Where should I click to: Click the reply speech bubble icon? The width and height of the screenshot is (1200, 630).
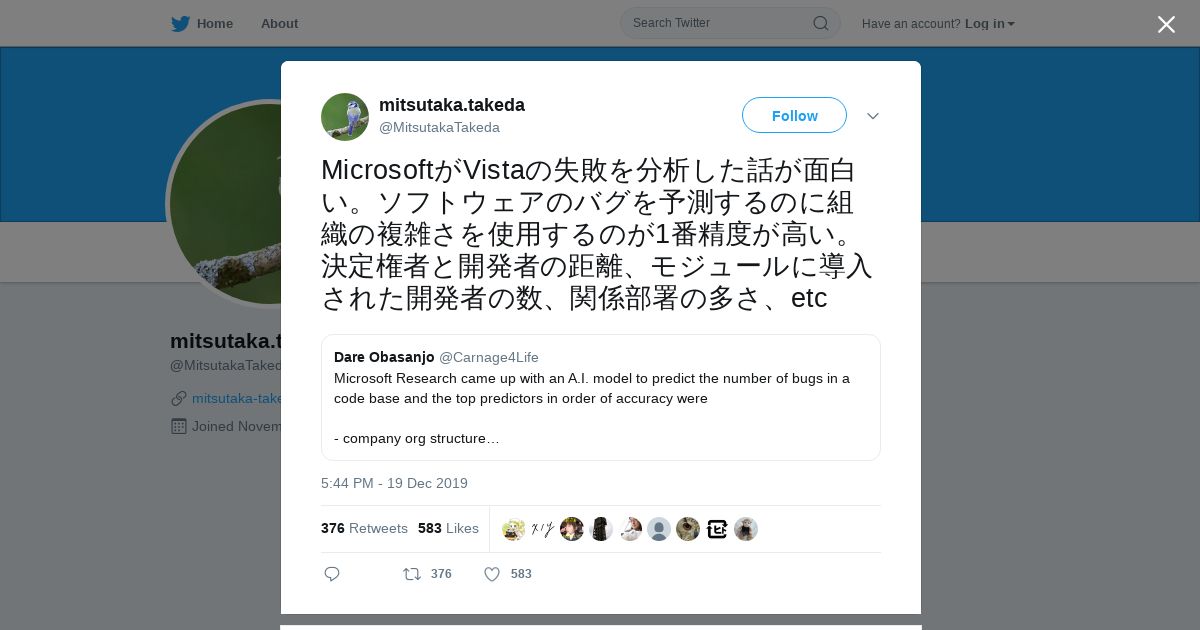[332, 574]
